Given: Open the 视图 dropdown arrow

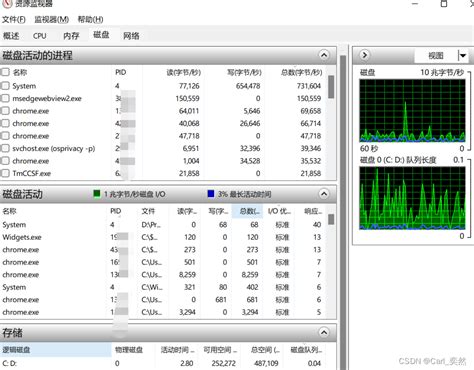Looking at the screenshot, I should (x=463, y=56).
